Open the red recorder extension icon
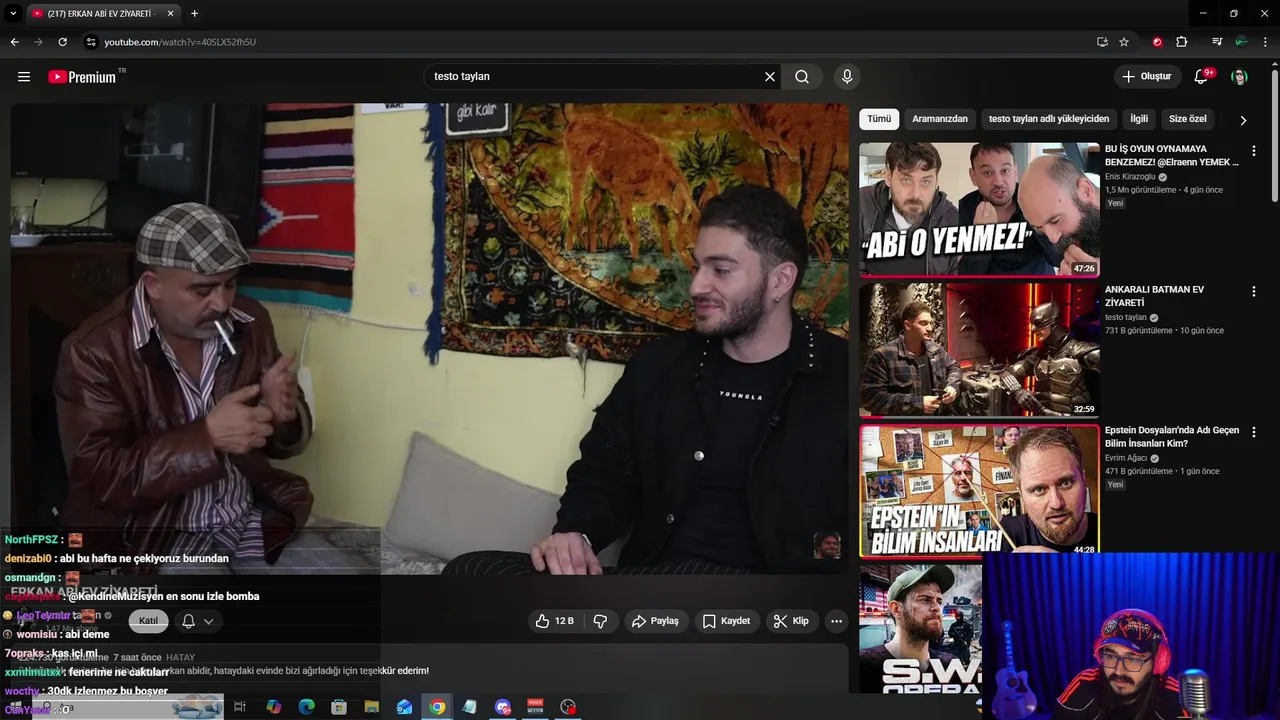 pyautogui.click(x=1157, y=42)
